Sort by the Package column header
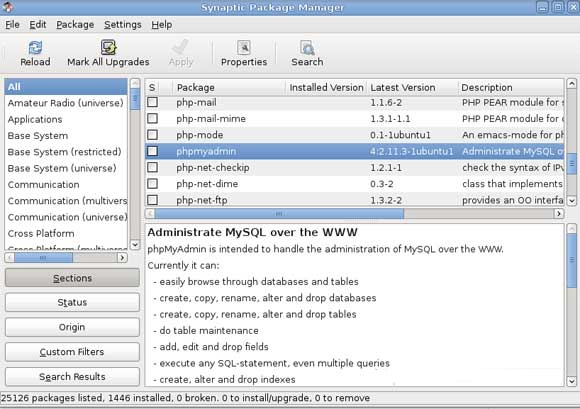This screenshot has width=580, height=409. point(229,87)
